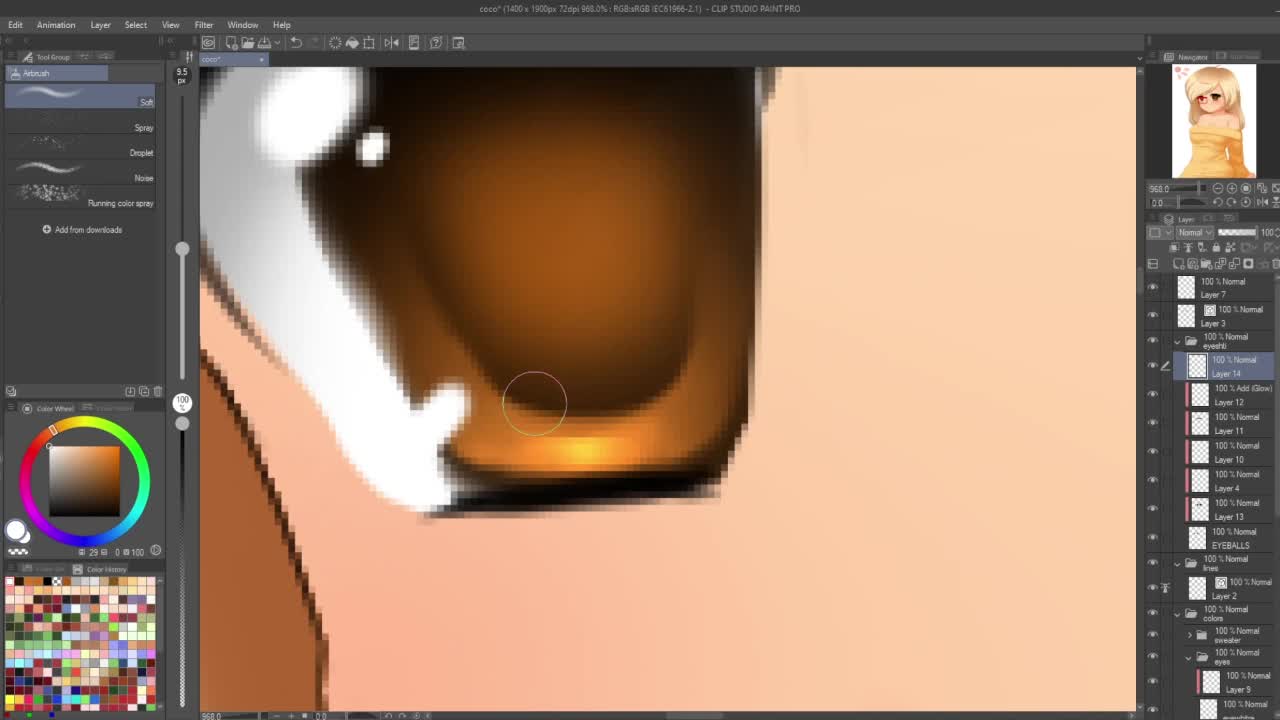Select the Noise sub tool
1280x720 pixels.
pyautogui.click(x=80, y=172)
